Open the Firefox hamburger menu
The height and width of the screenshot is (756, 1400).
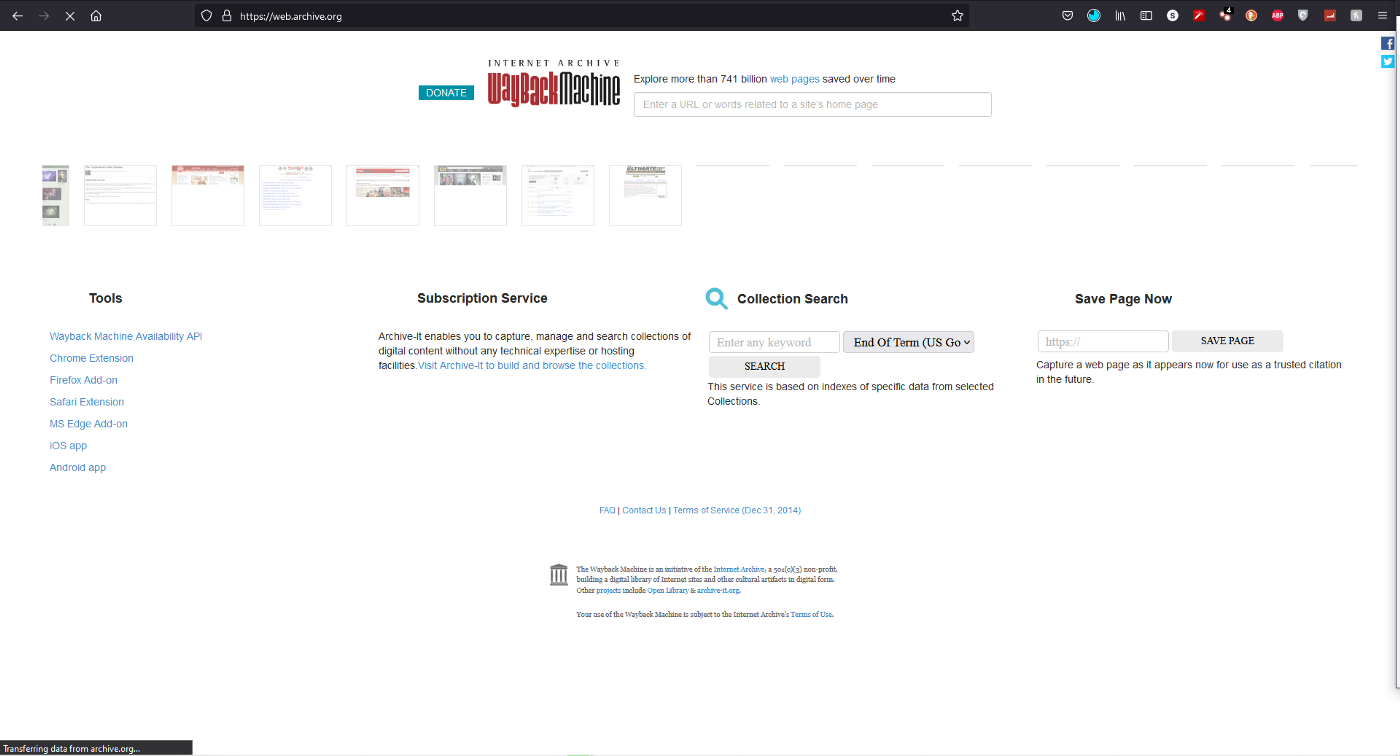coord(1382,16)
